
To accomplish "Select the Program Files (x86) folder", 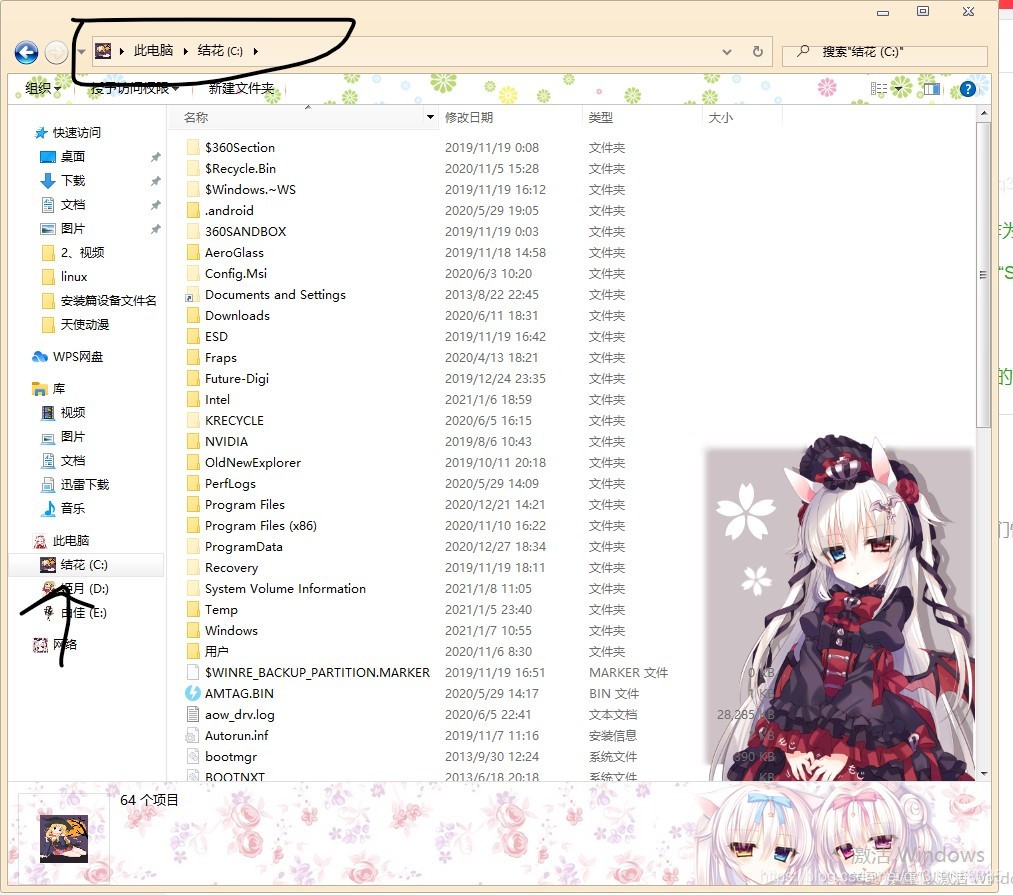I will tap(260, 525).
